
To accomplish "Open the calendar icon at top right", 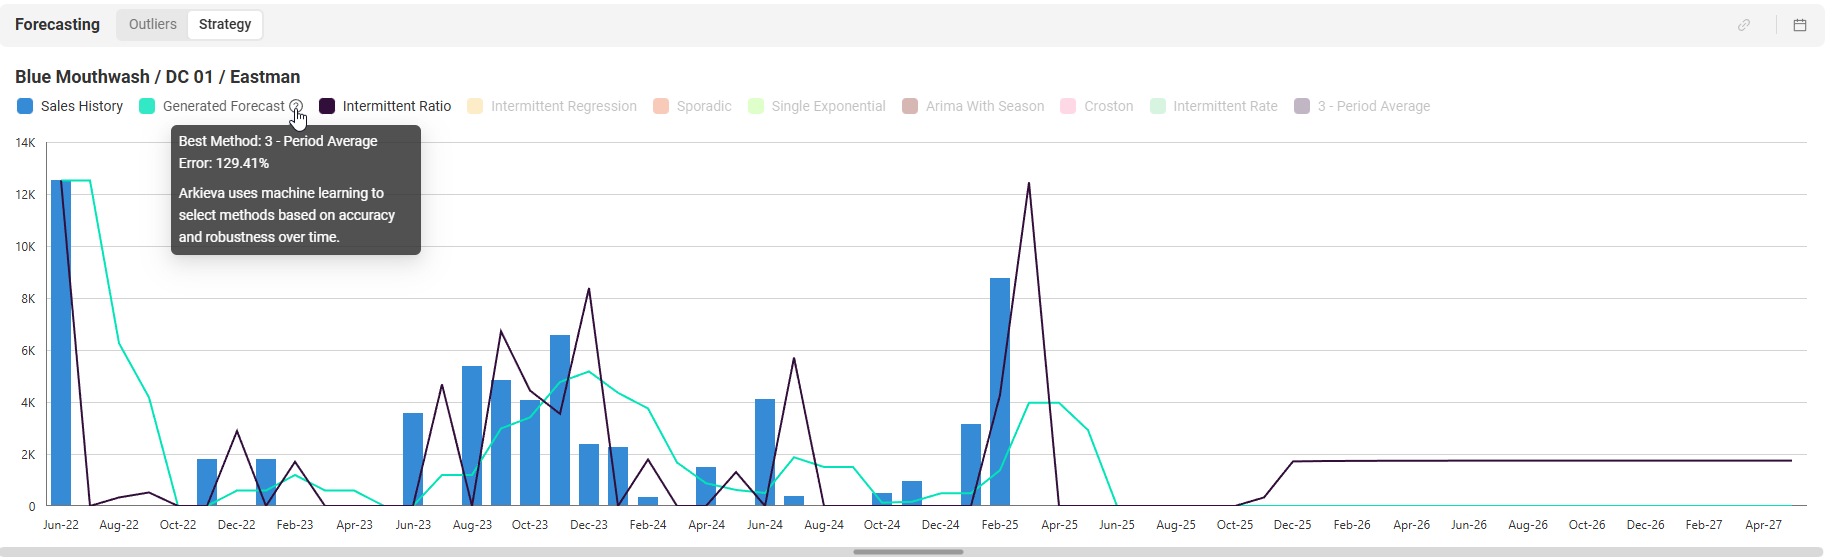I will (1799, 25).
